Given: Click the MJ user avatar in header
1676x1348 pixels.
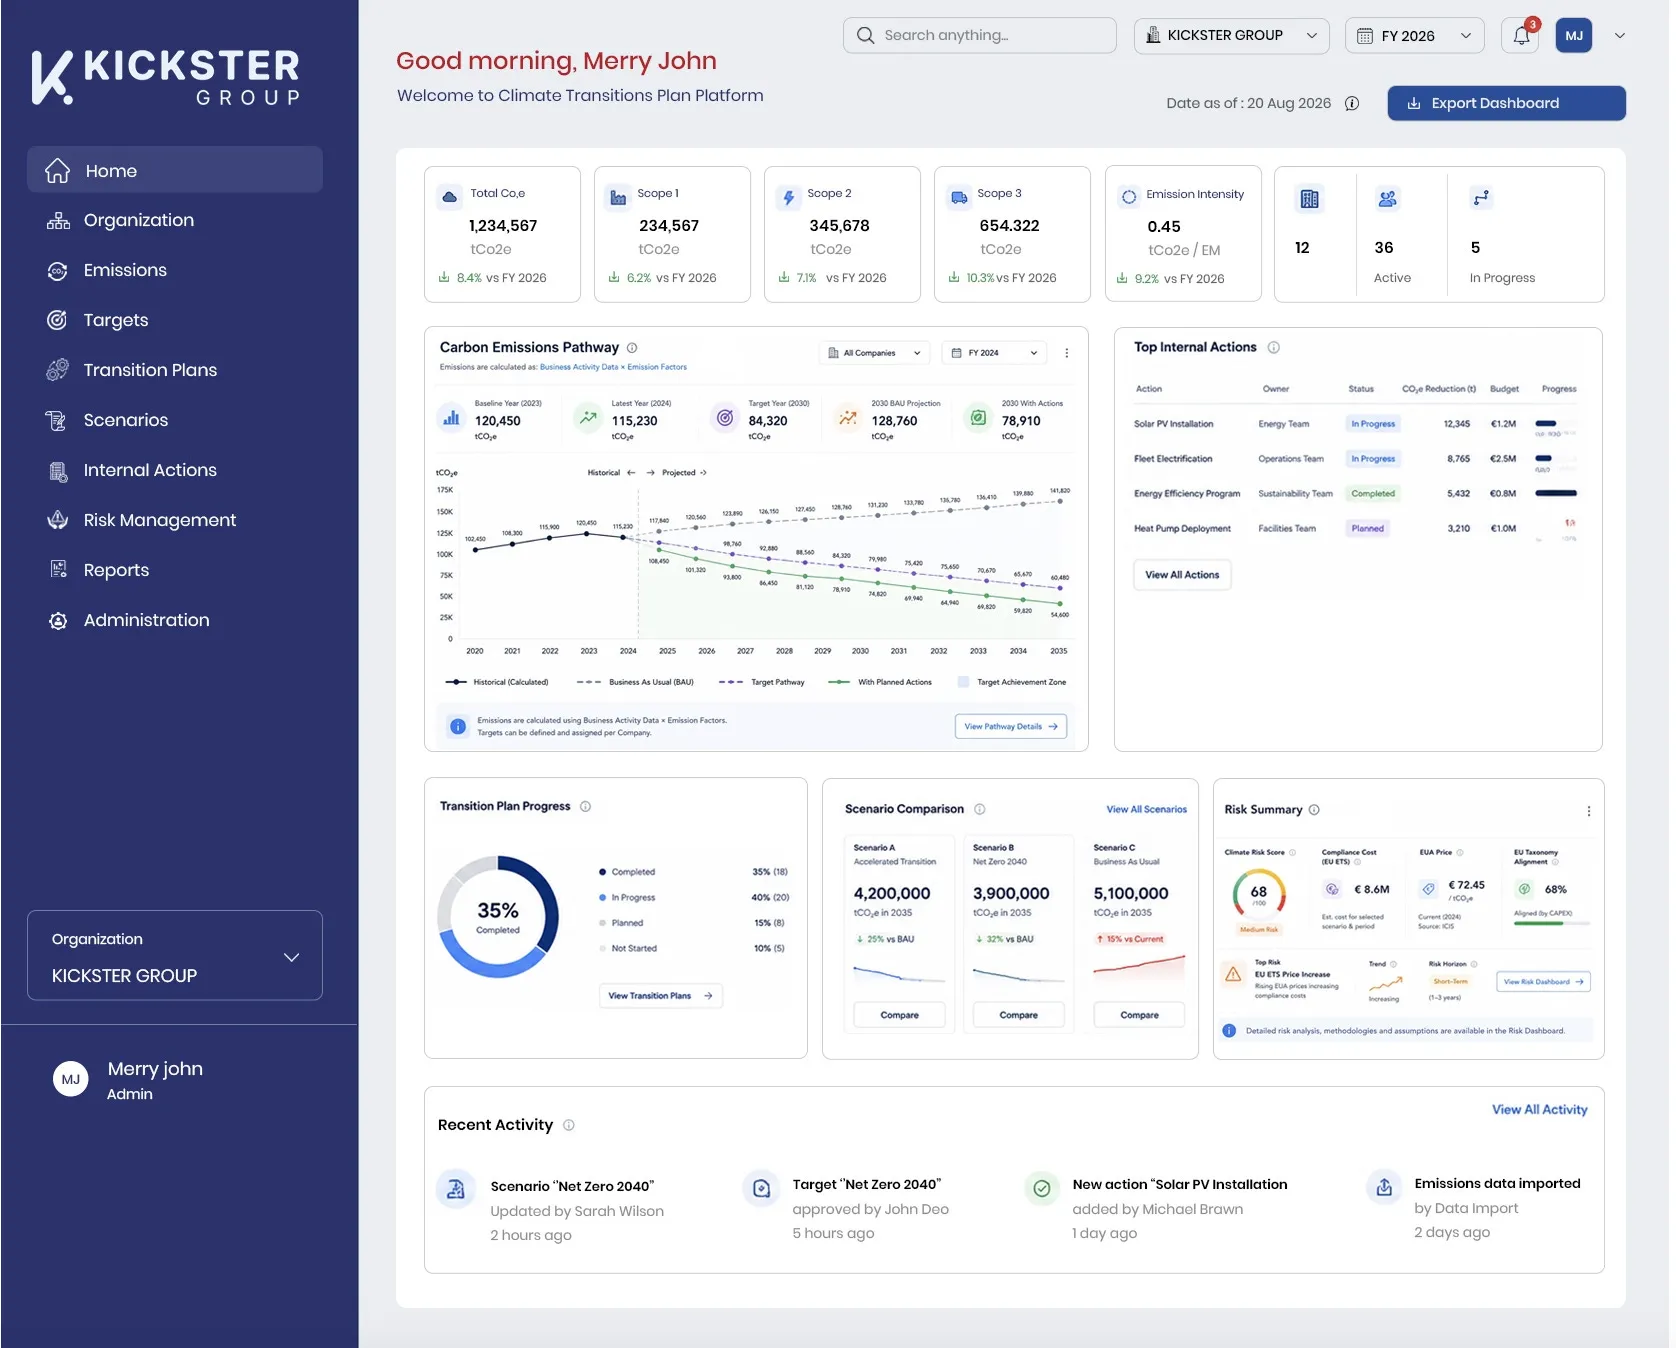Looking at the screenshot, I should click(1574, 36).
